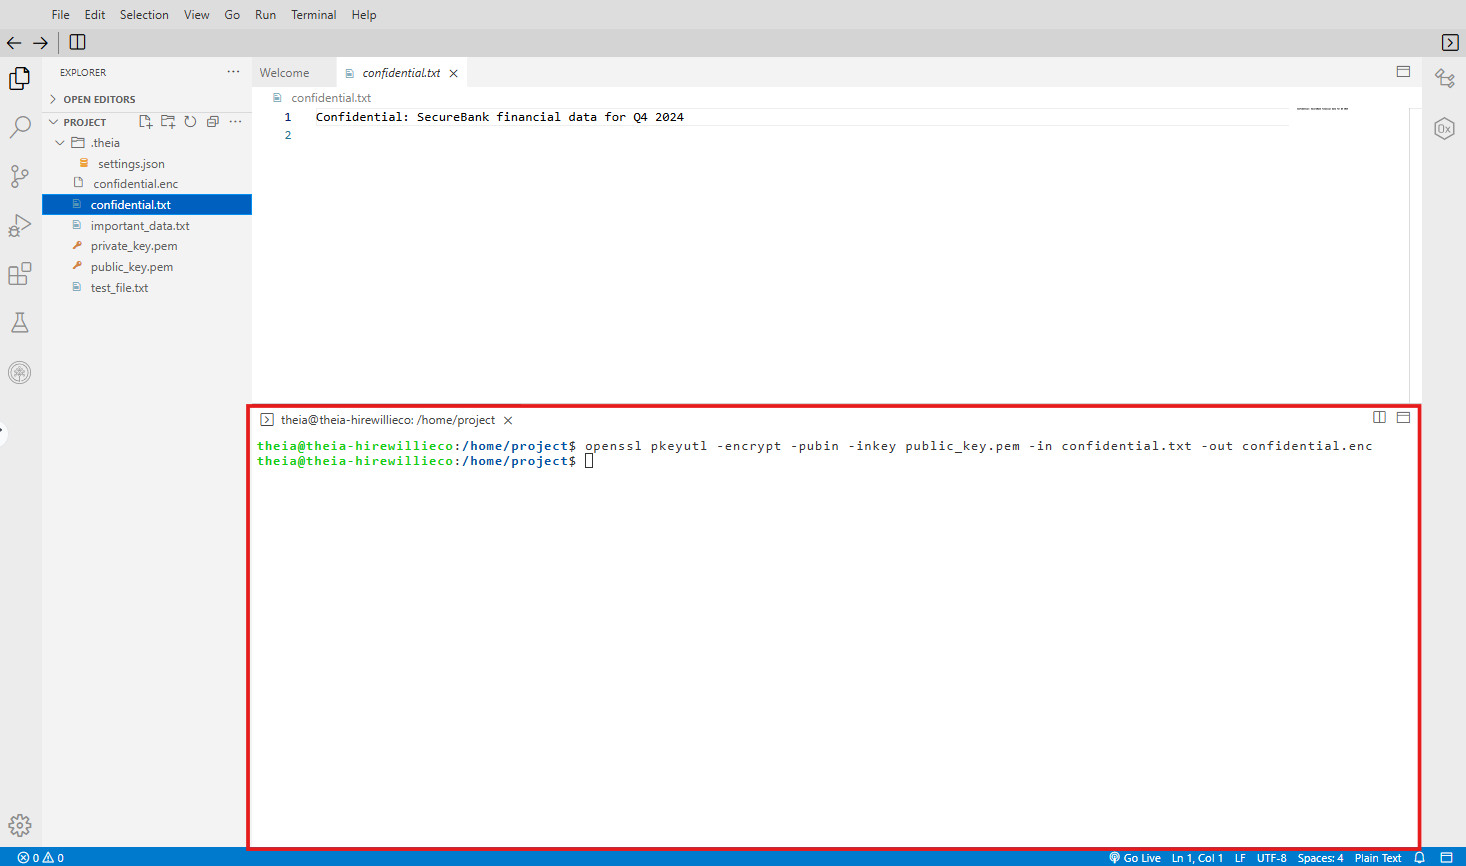Click confidential.txt breadcrumb above editor

(330, 98)
